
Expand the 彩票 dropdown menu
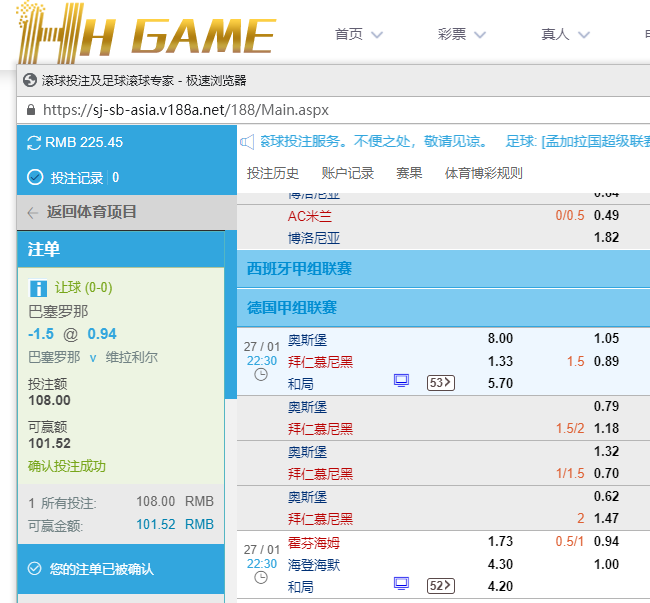480,35
